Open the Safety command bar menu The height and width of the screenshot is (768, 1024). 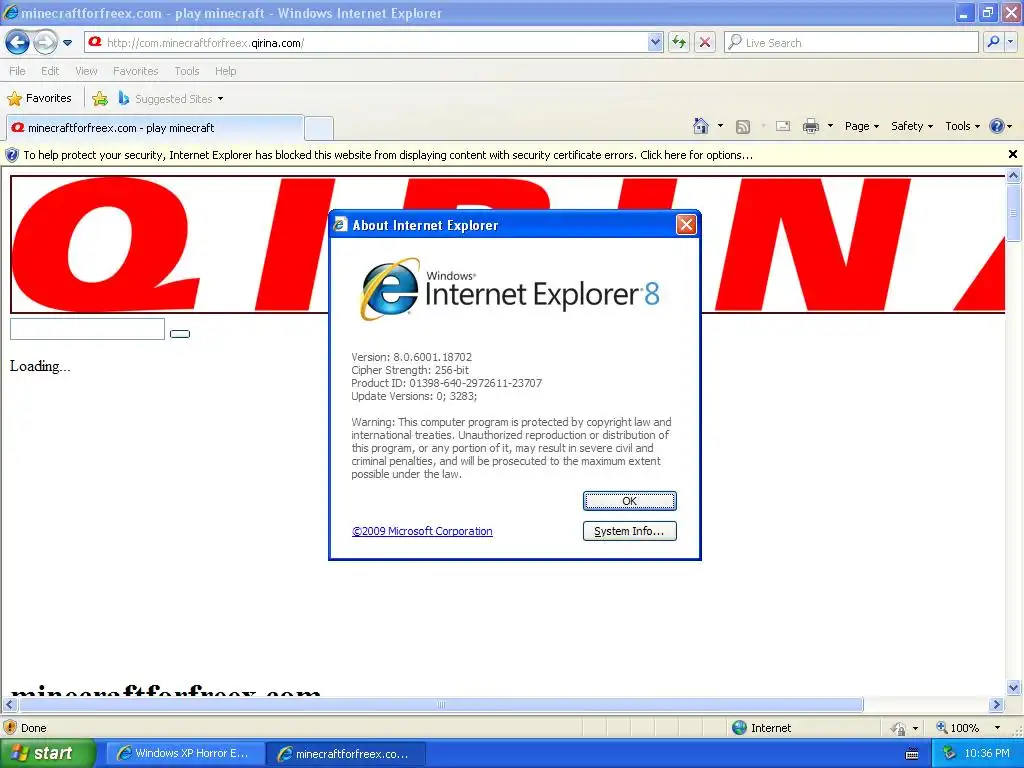click(x=912, y=126)
